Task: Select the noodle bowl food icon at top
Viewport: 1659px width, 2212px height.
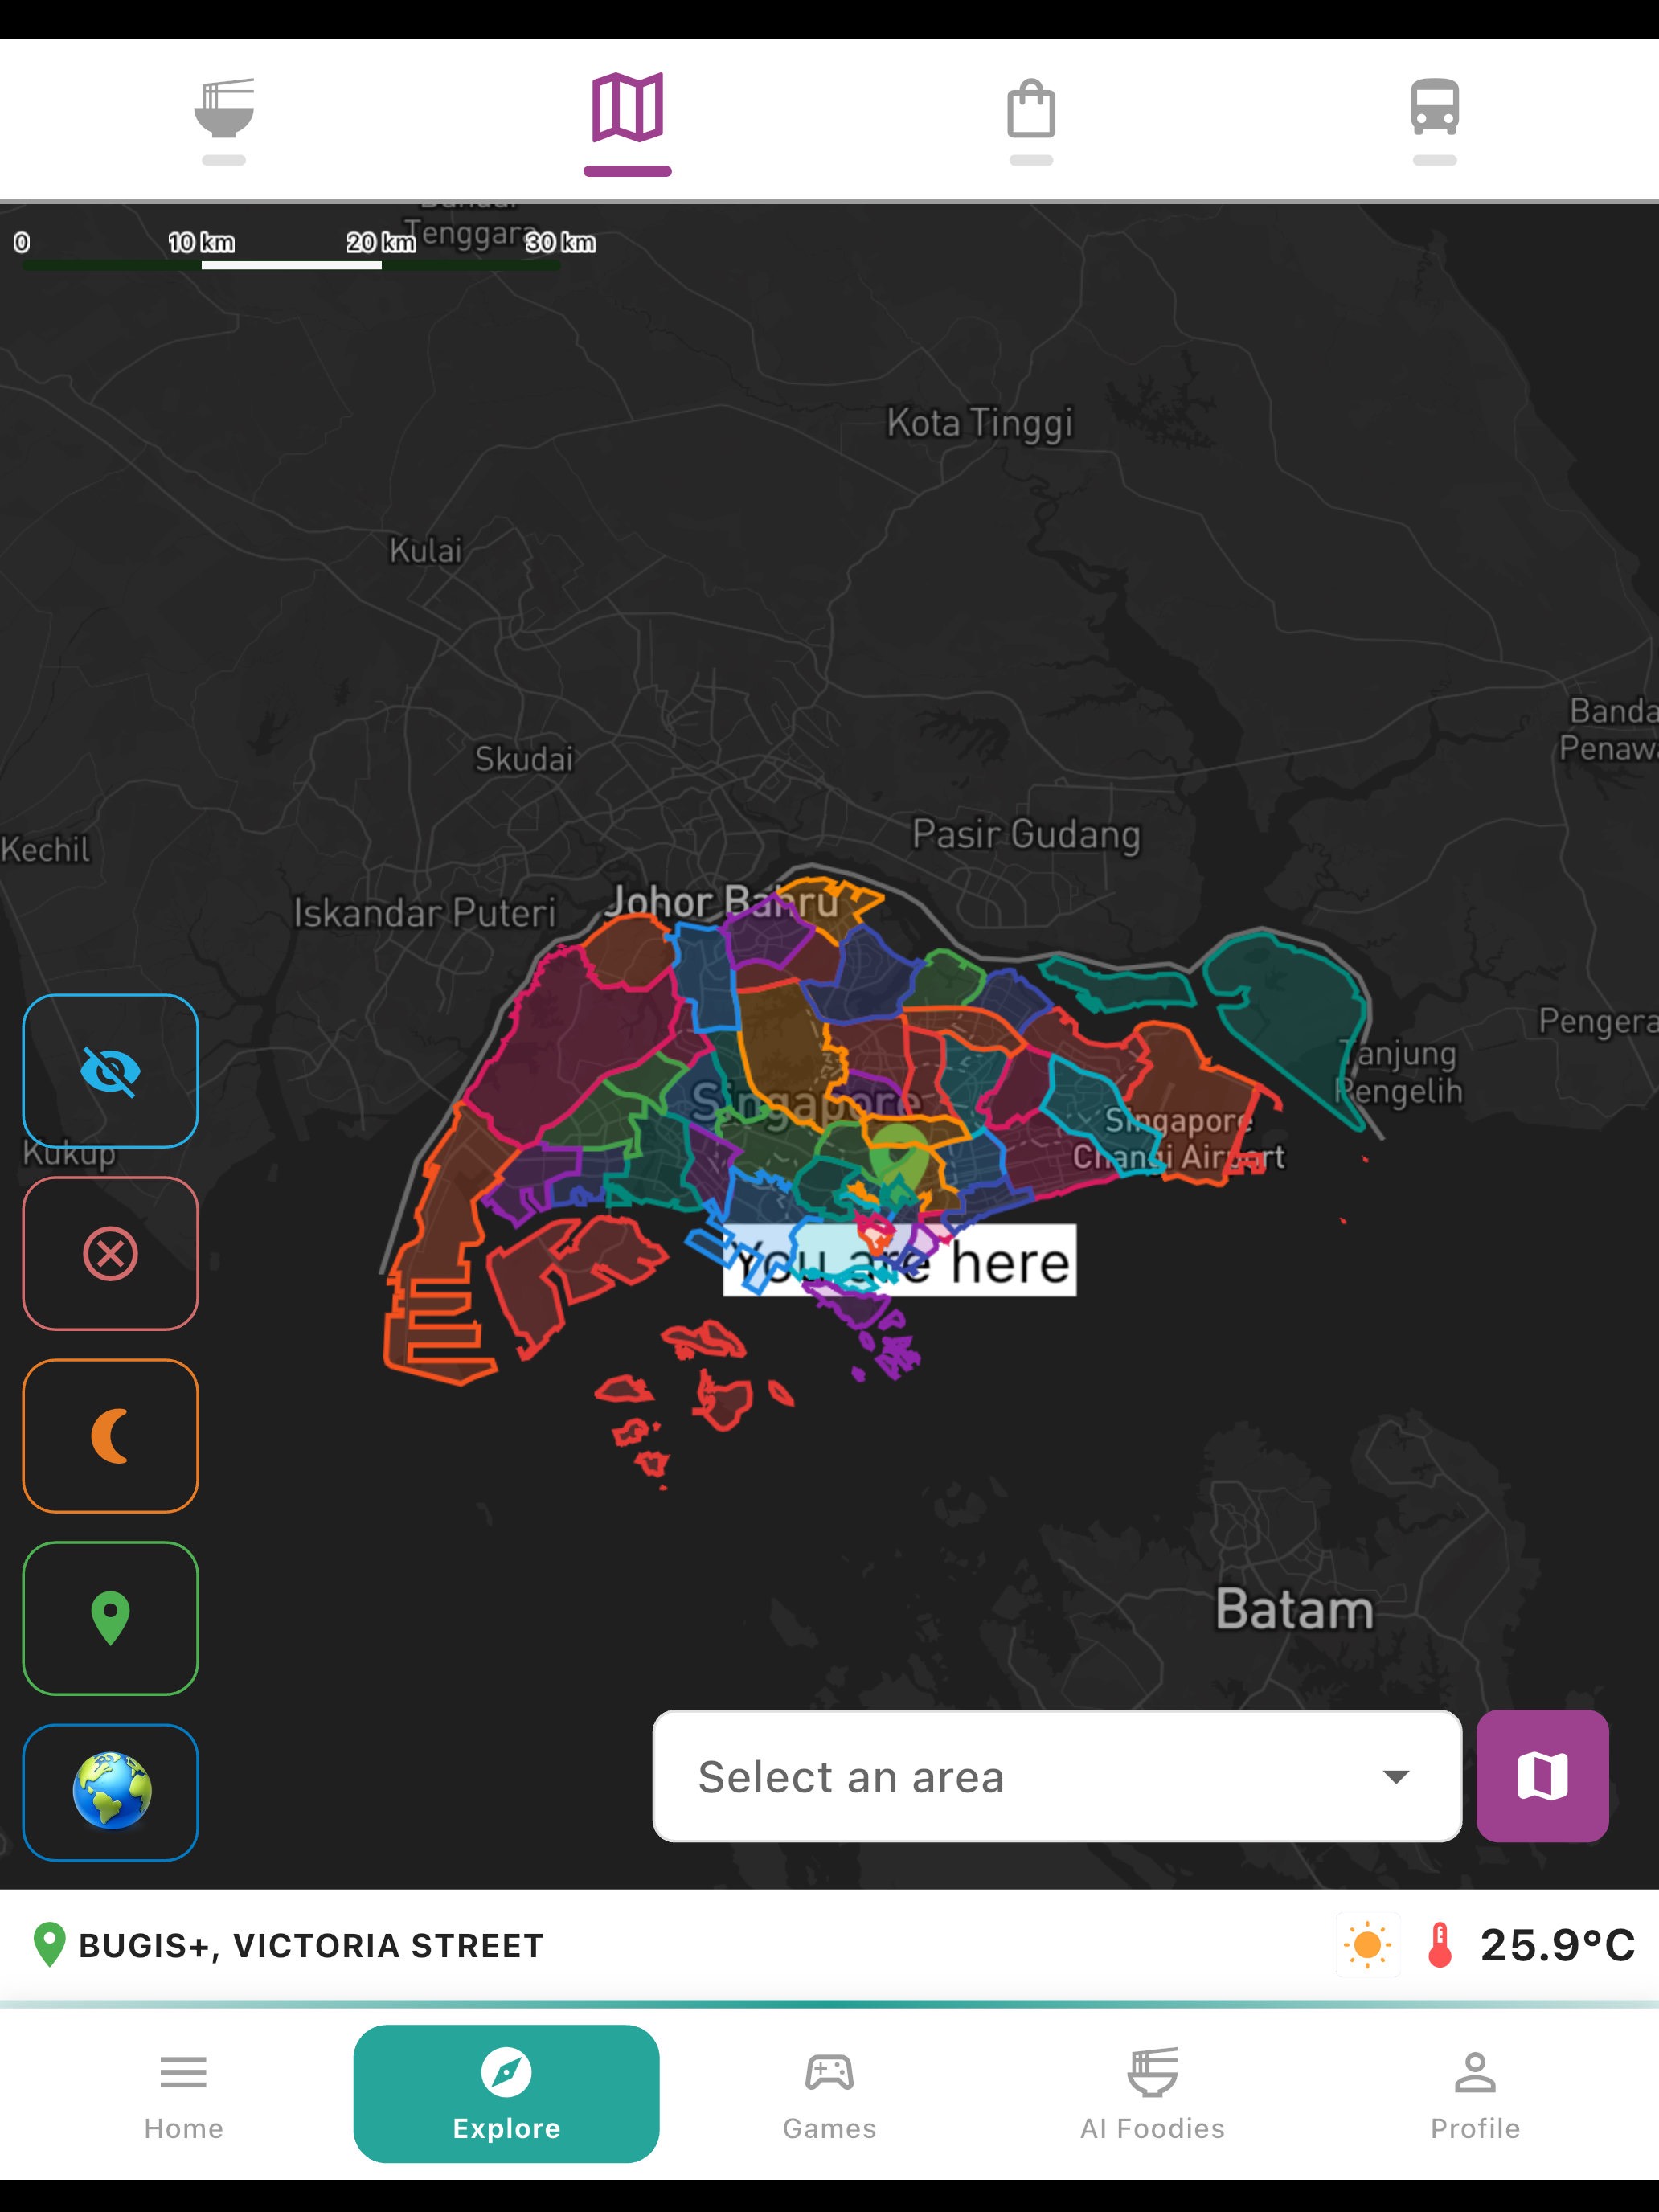Action: click(x=225, y=110)
